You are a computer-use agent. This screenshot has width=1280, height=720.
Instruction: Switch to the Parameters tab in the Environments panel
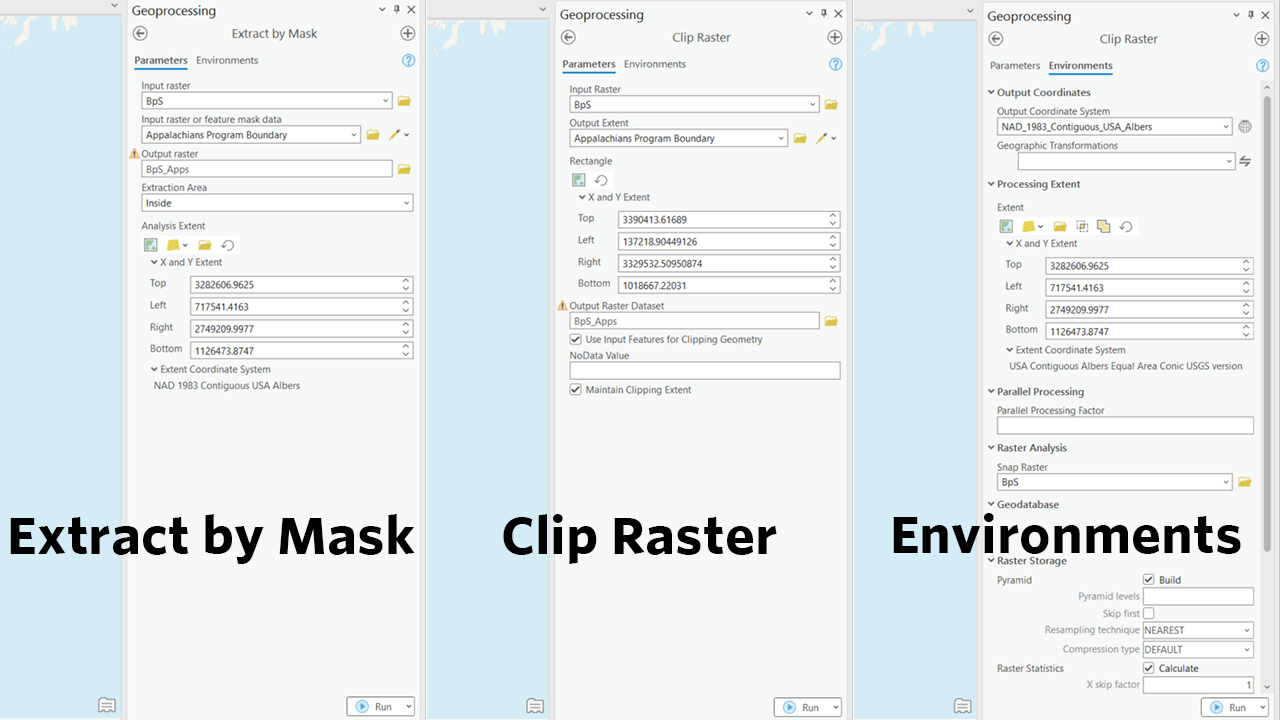pyautogui.click(x=1015, y=65)
